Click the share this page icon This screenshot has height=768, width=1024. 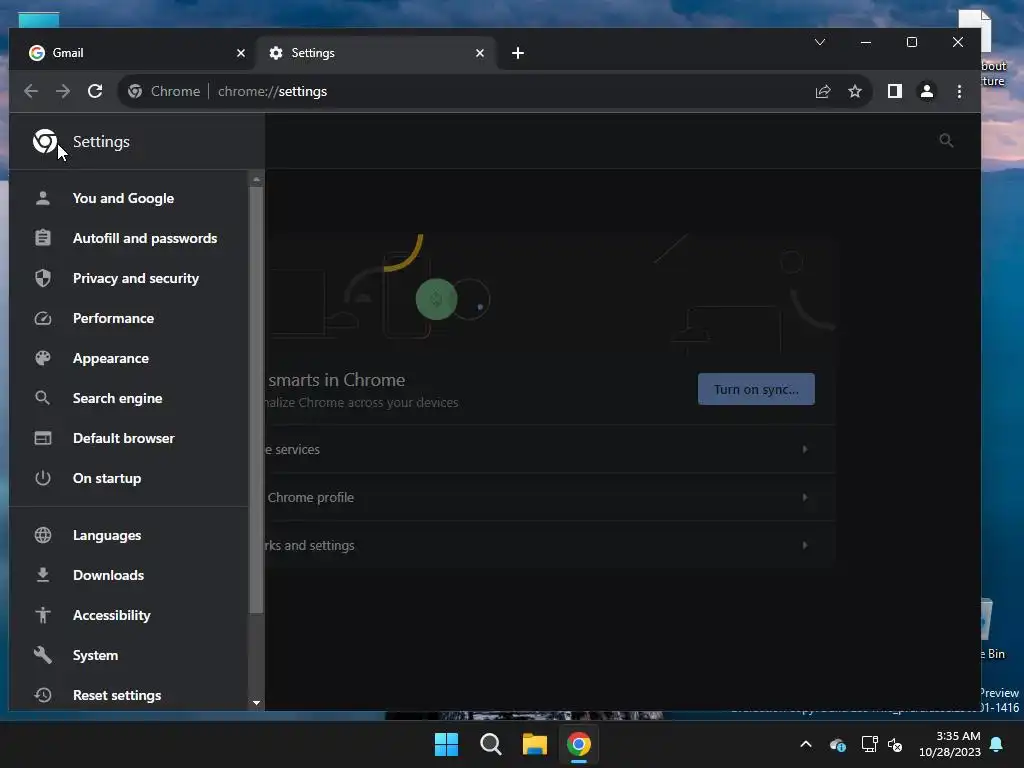823,91
